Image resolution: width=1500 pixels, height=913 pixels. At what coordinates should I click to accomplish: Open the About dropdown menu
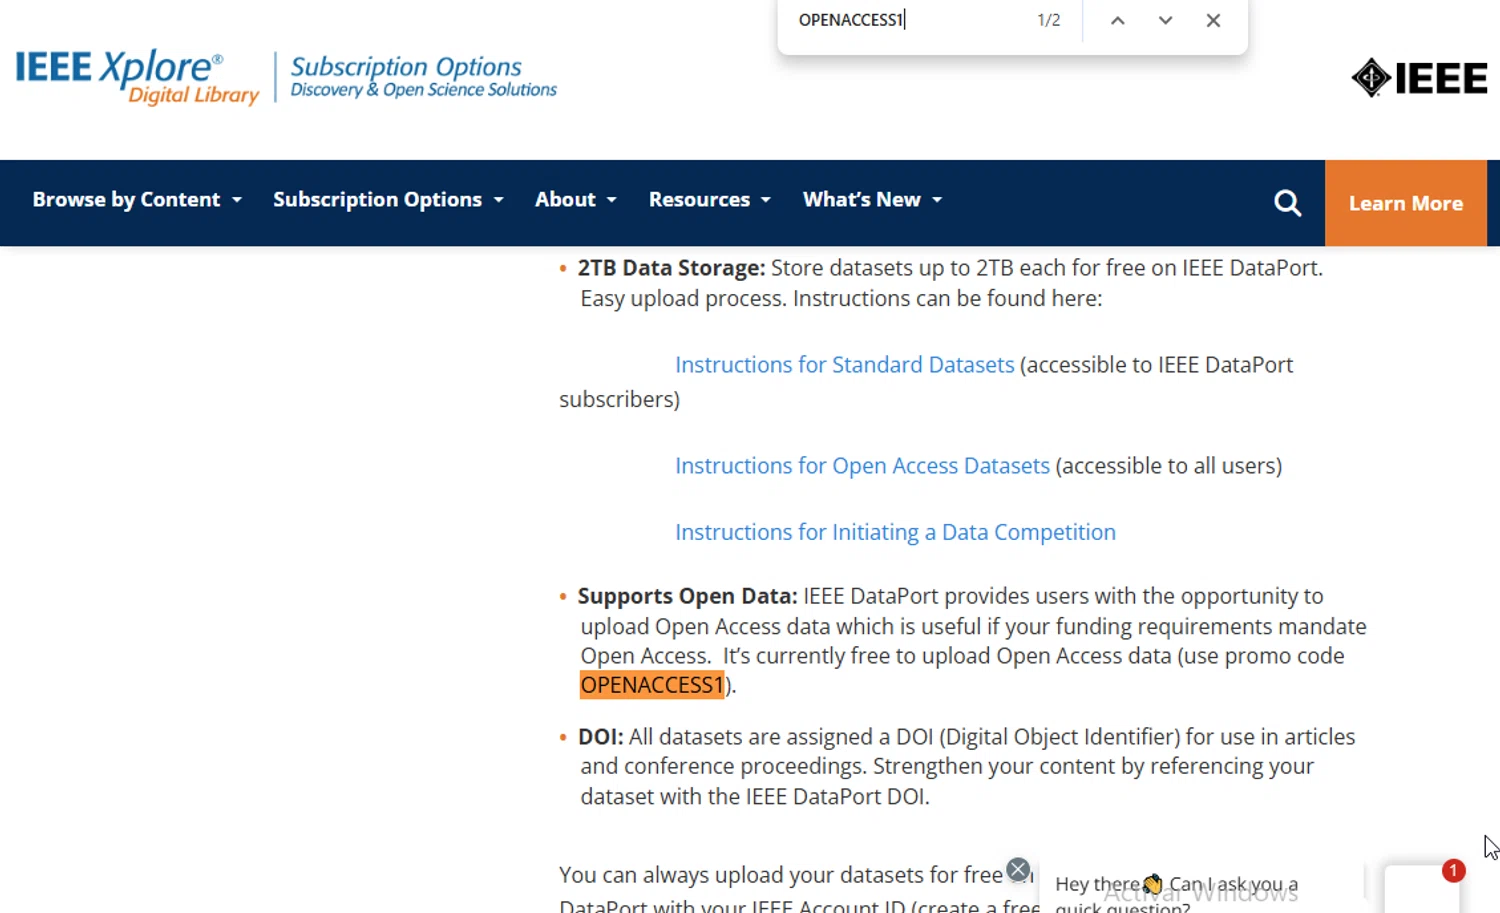tap(576, 200)
